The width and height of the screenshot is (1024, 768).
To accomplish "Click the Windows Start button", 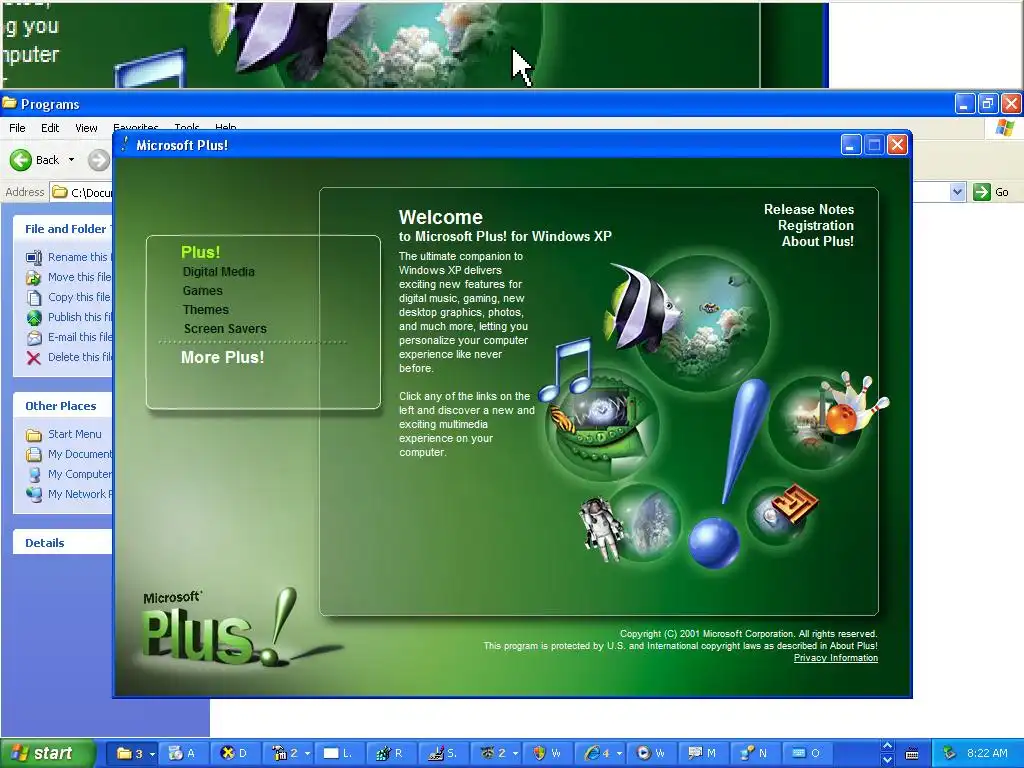I will tap(47, 754).
